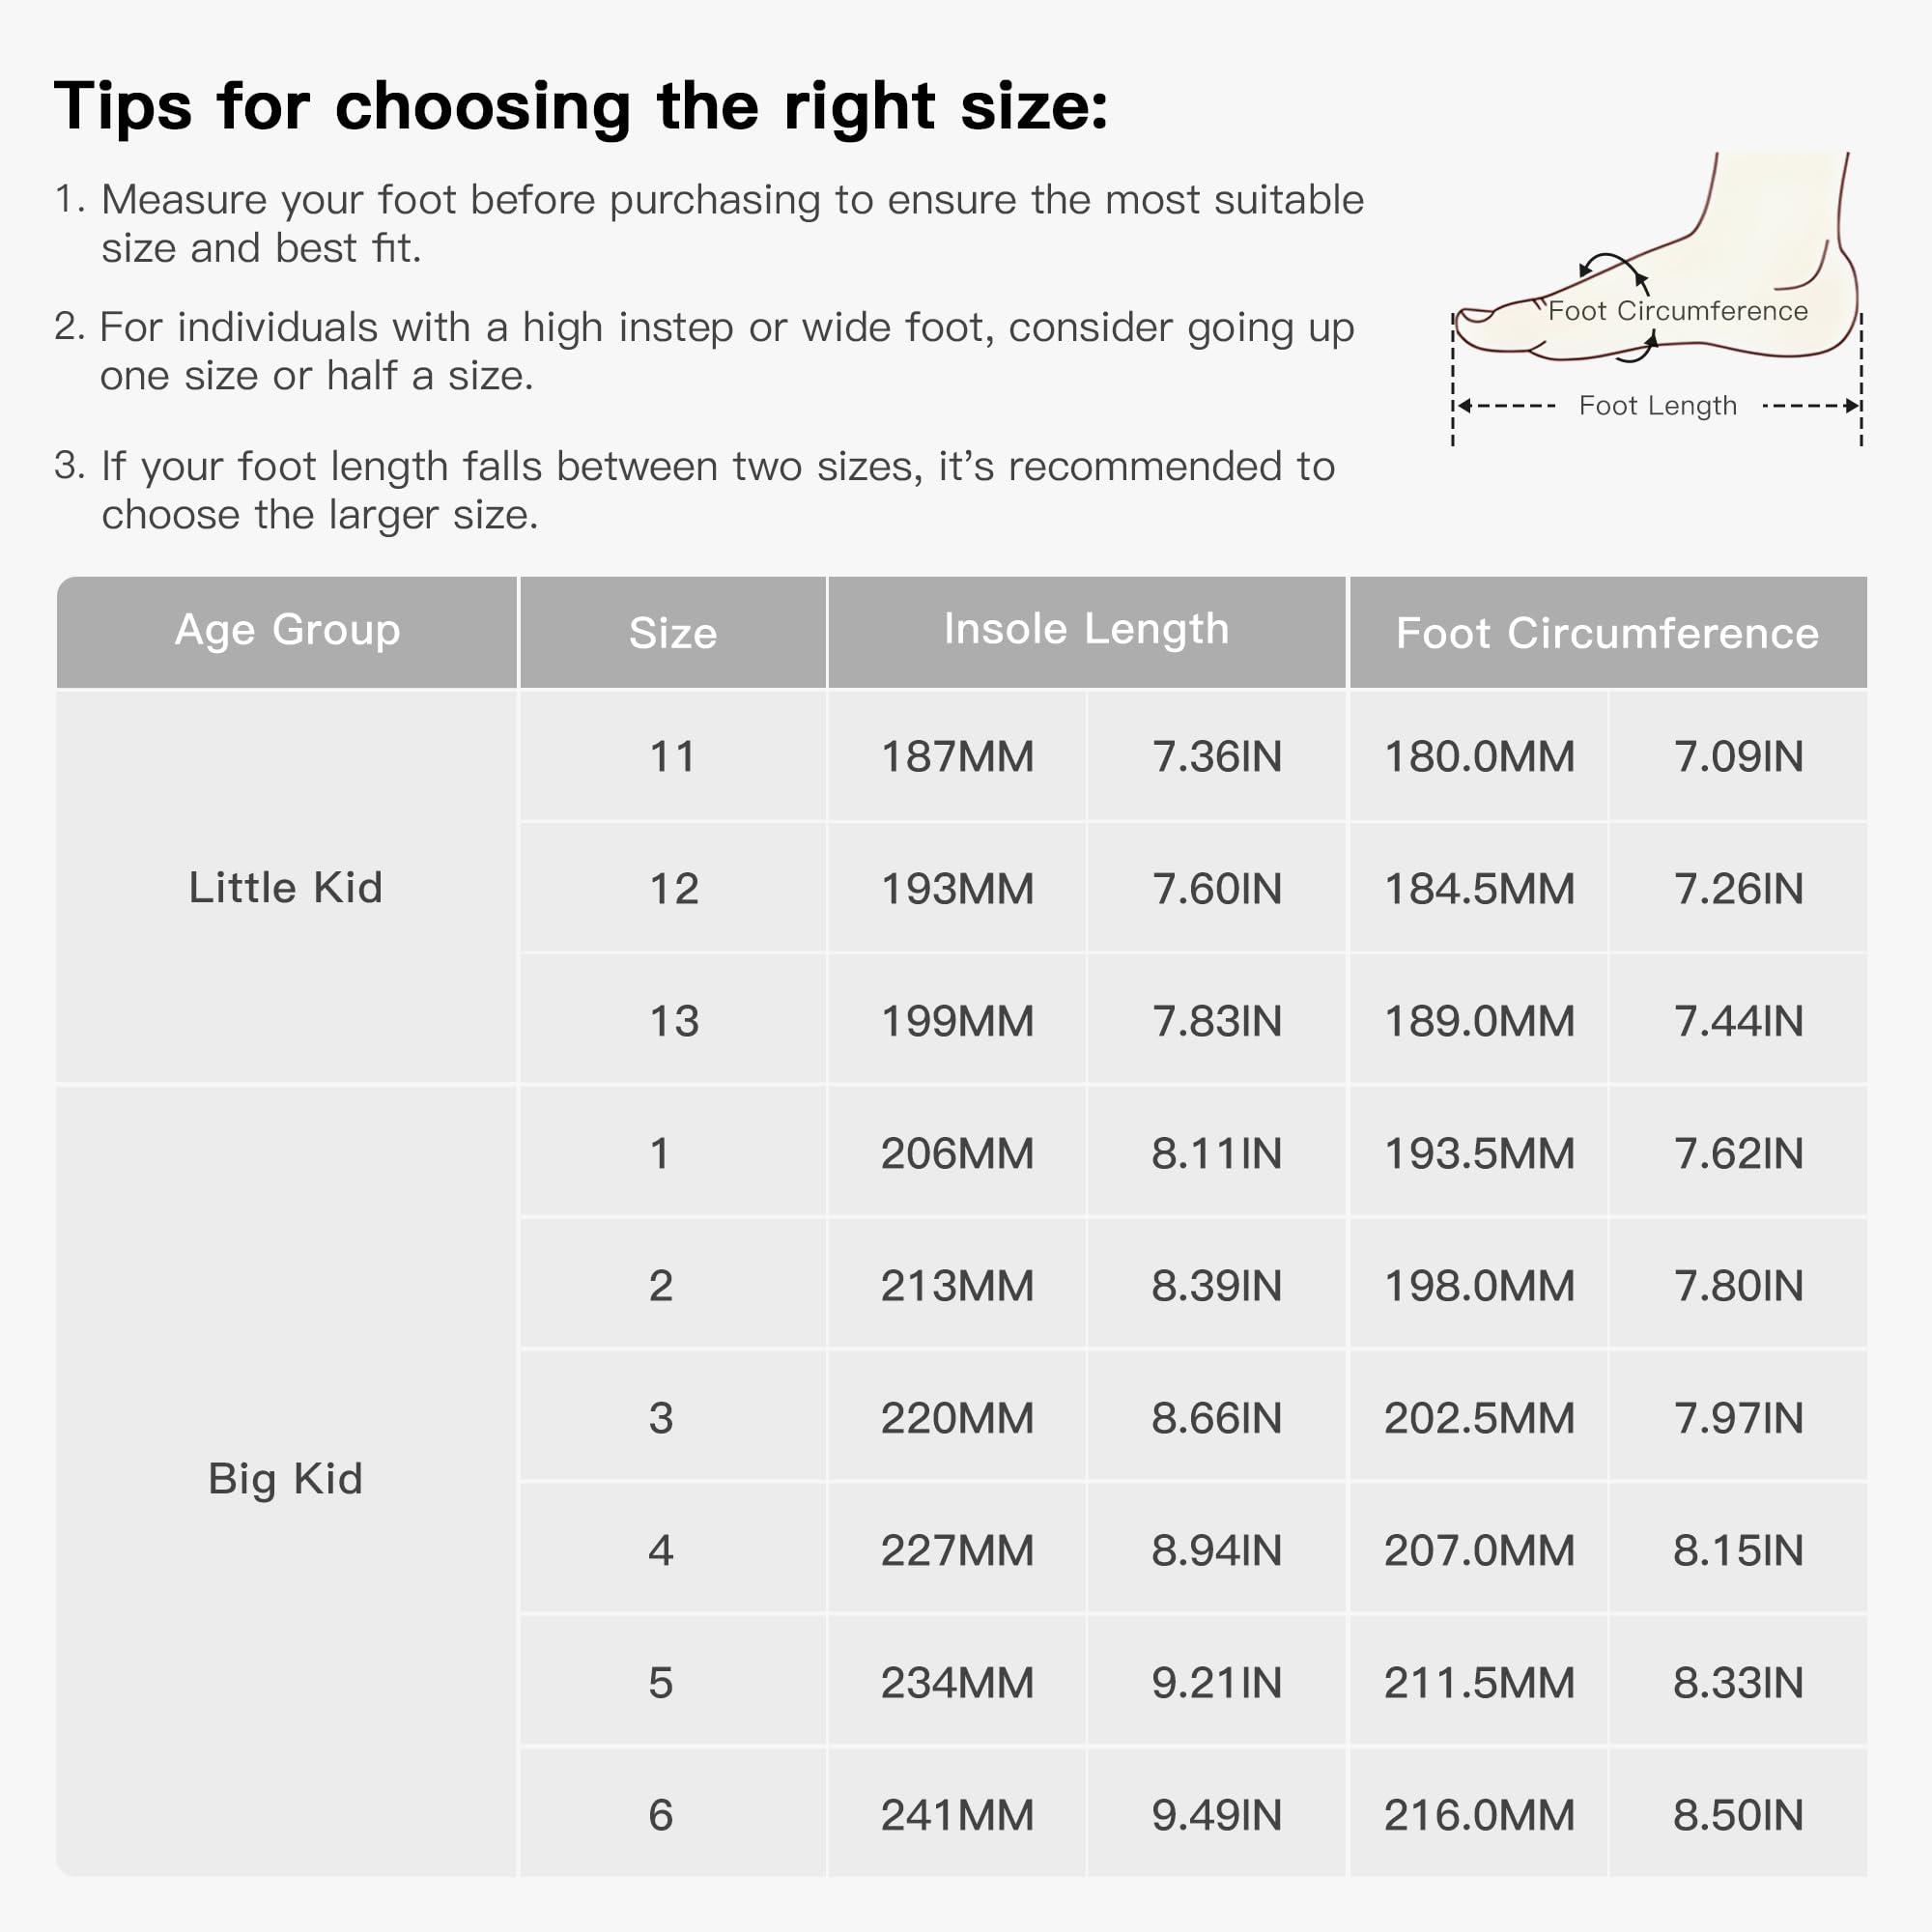The width and height of the screenshot is (1932, 1932).
Task: Select the Little Kid age group cell
Action: coord(286,887)
